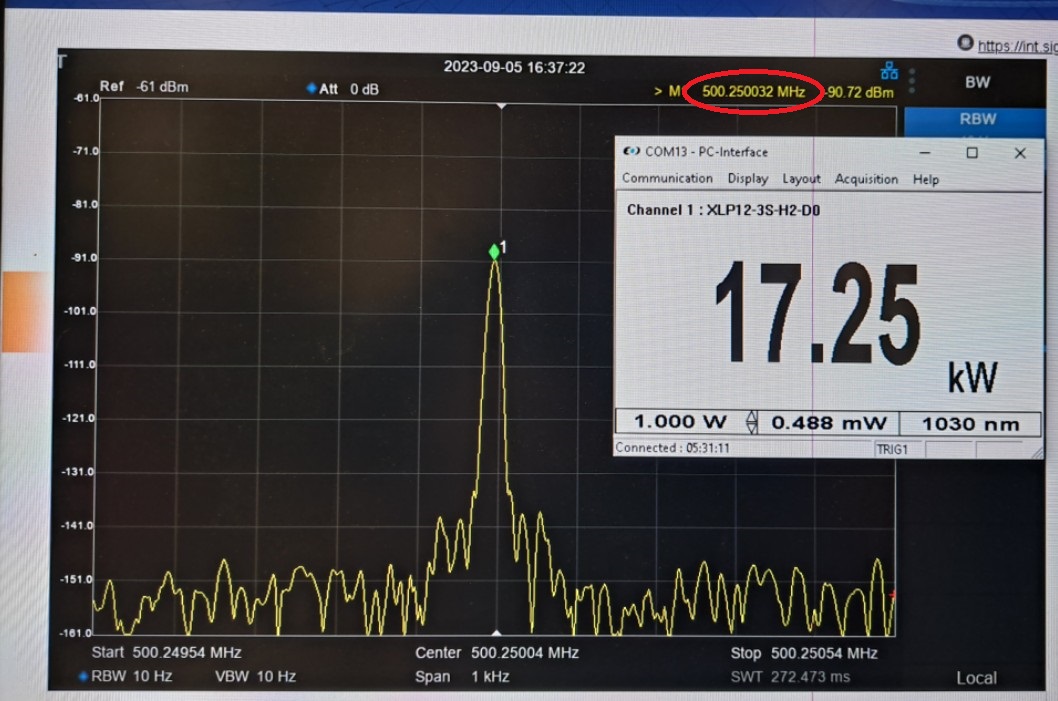Click the PC-Interface app icon in the title bar
Screen dimensions: 1058x701
coord(631,152)
